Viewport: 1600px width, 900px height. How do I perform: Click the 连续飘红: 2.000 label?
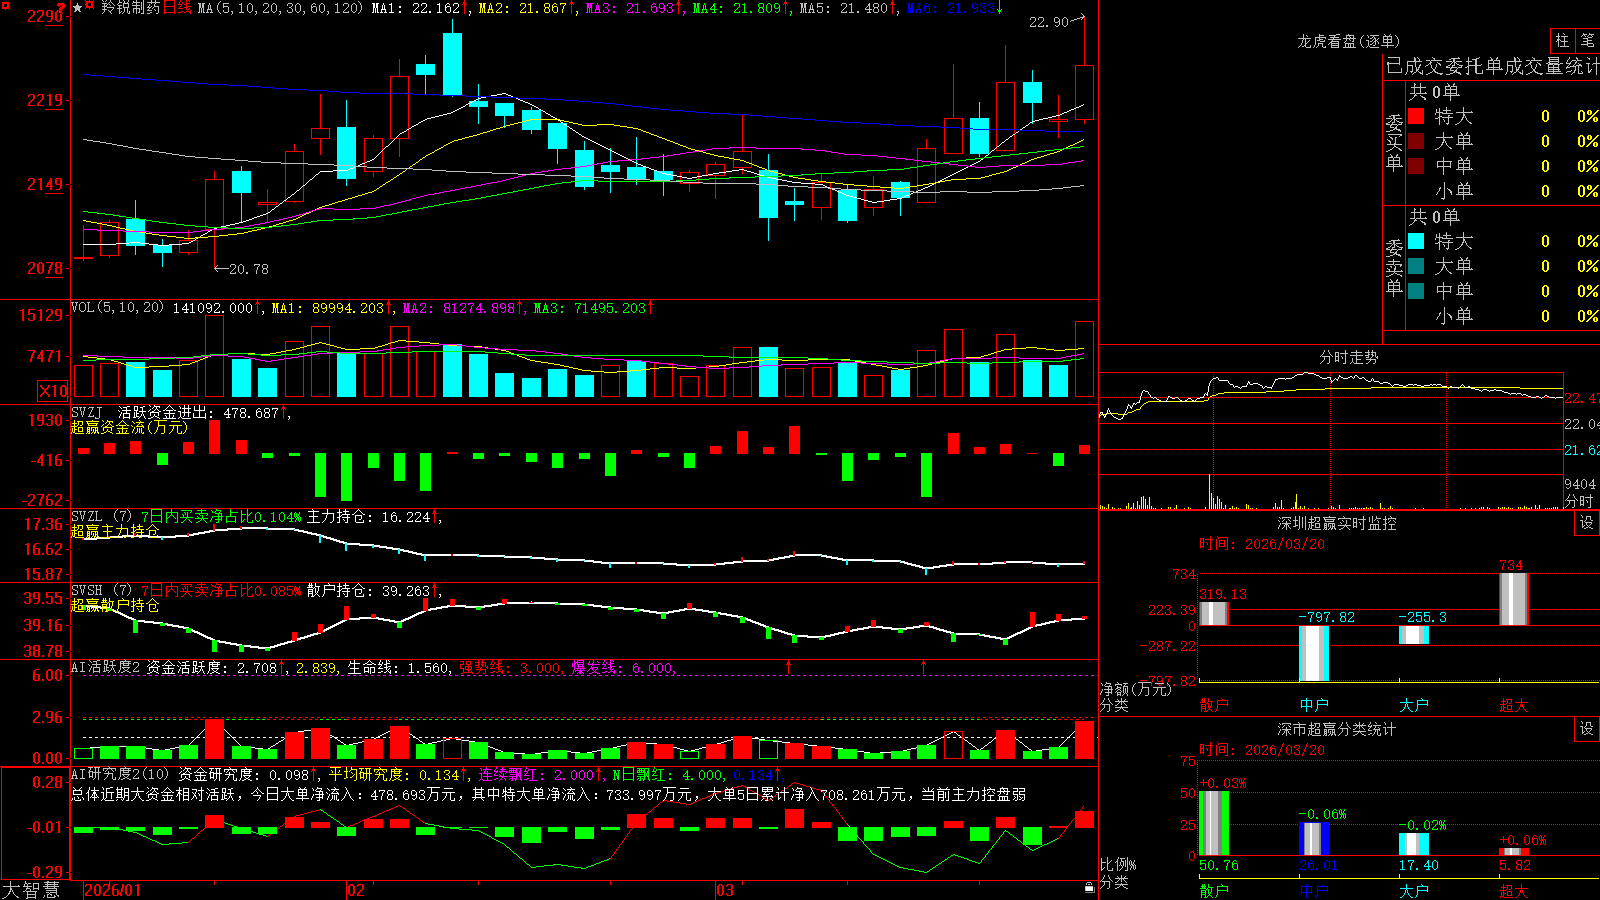538,774
